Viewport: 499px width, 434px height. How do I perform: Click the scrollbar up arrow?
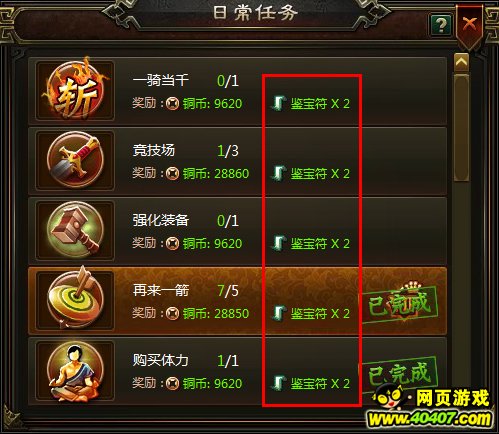(462, 62)
